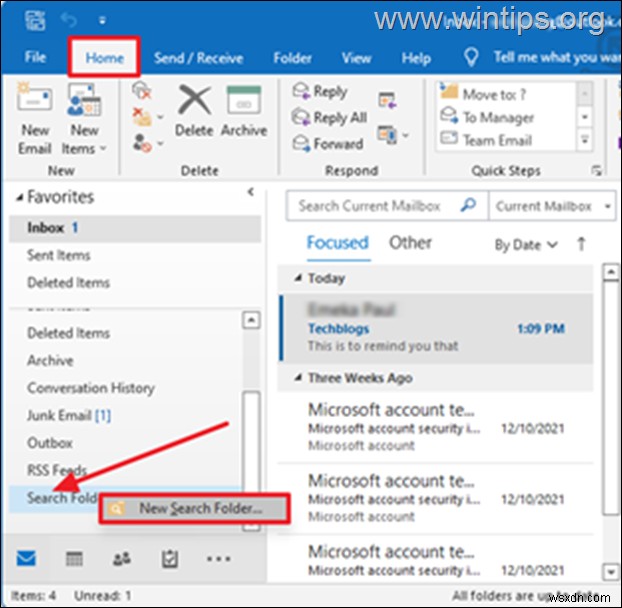Open the RSS Feeds folder
The width and height of the screenshot is (622, 608).
tap(56, 470)
